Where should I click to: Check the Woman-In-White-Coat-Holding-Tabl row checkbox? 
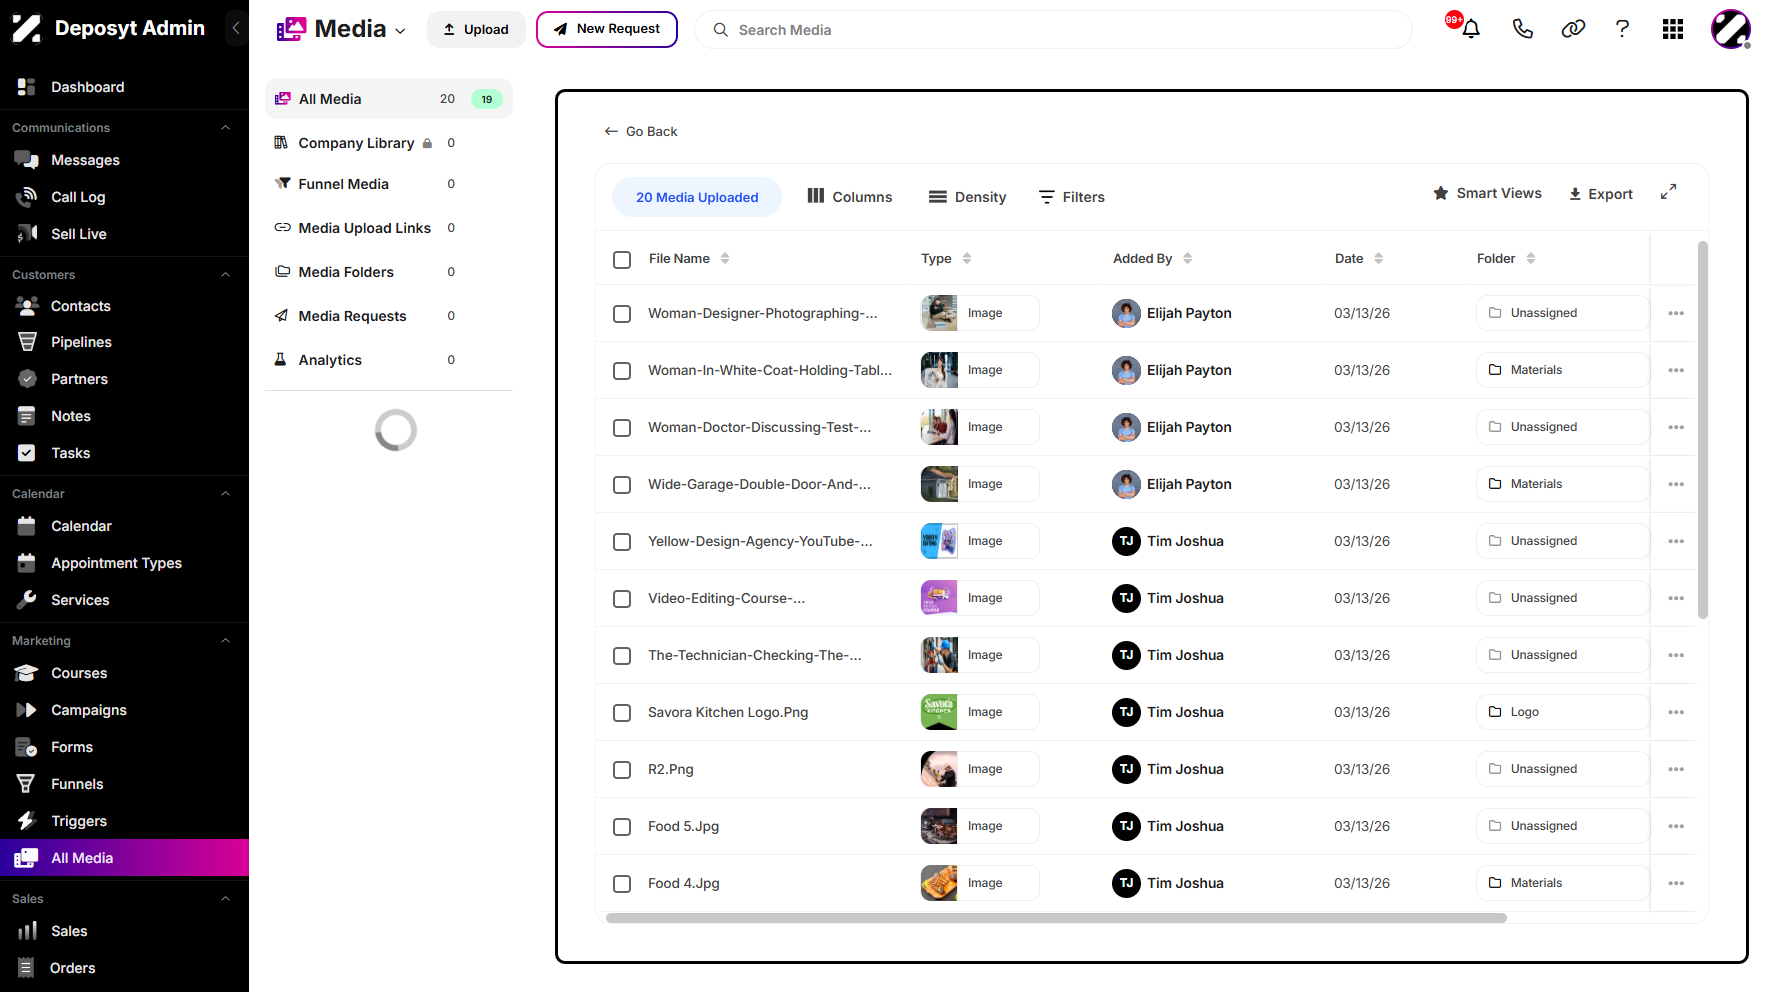tap(622, 371)
